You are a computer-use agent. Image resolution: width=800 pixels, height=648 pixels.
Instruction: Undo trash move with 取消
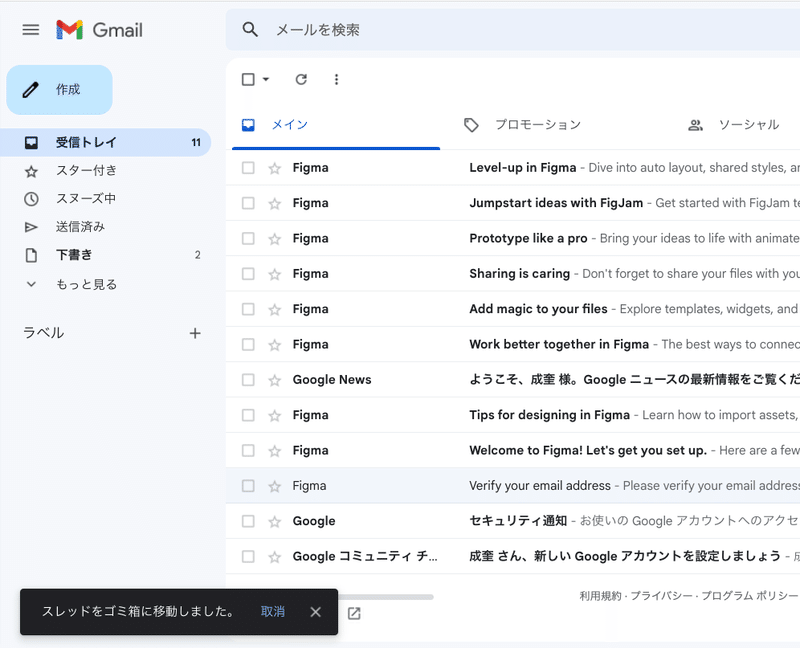click(x=272, y=612)
